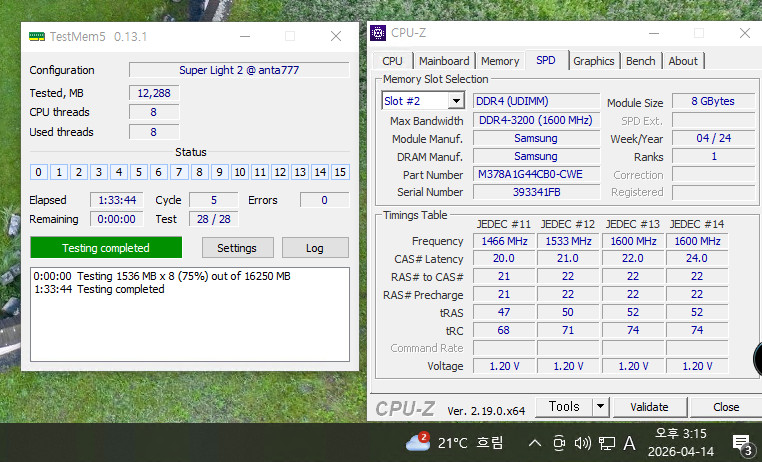Screen dimensions: 762x462
Task: Click the Remaining value 0:00:00
Action: click(x=117, y=219)
